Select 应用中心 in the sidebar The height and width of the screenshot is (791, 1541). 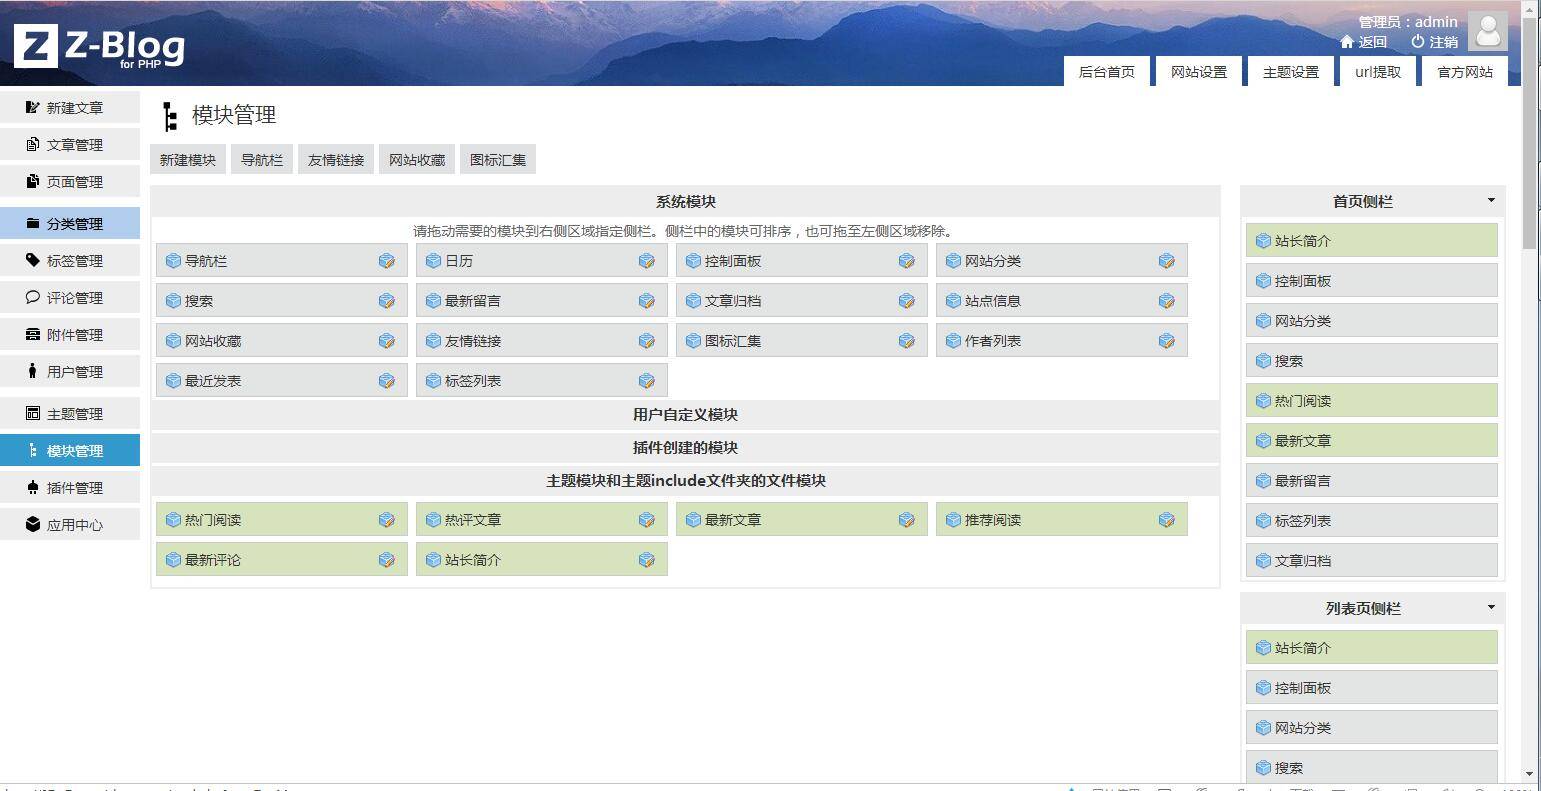tap(70, 523)
